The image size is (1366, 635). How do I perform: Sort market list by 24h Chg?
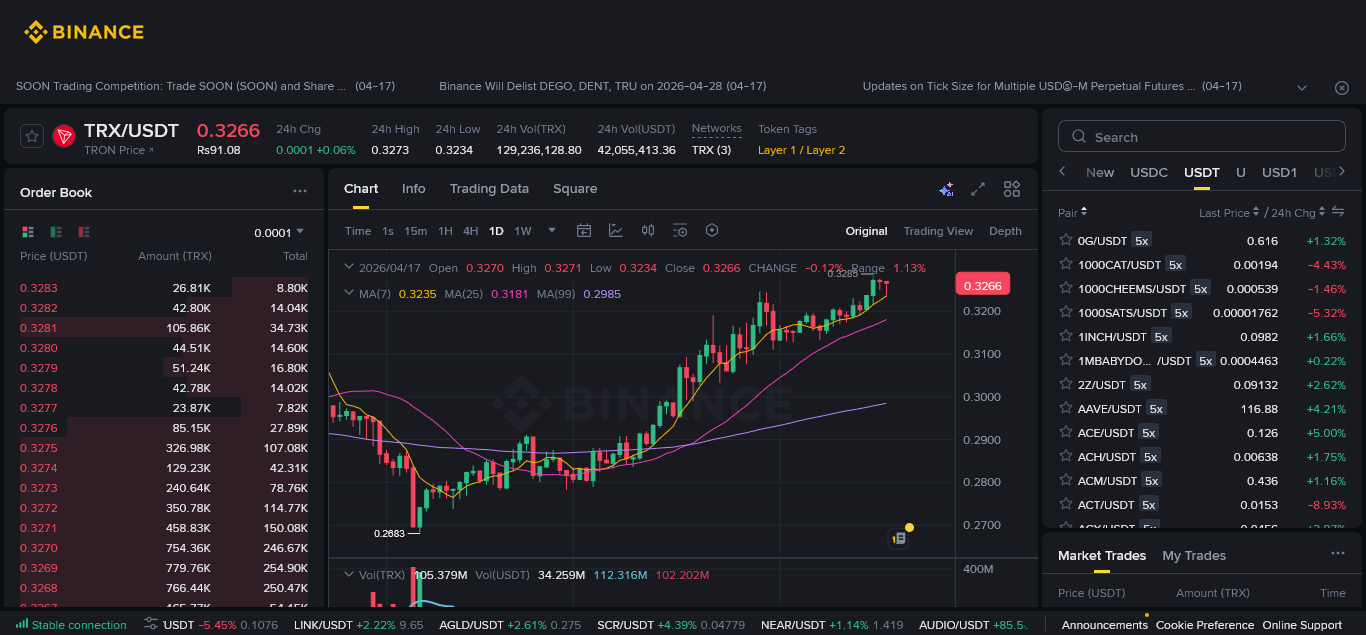[x=1298, y=212]
